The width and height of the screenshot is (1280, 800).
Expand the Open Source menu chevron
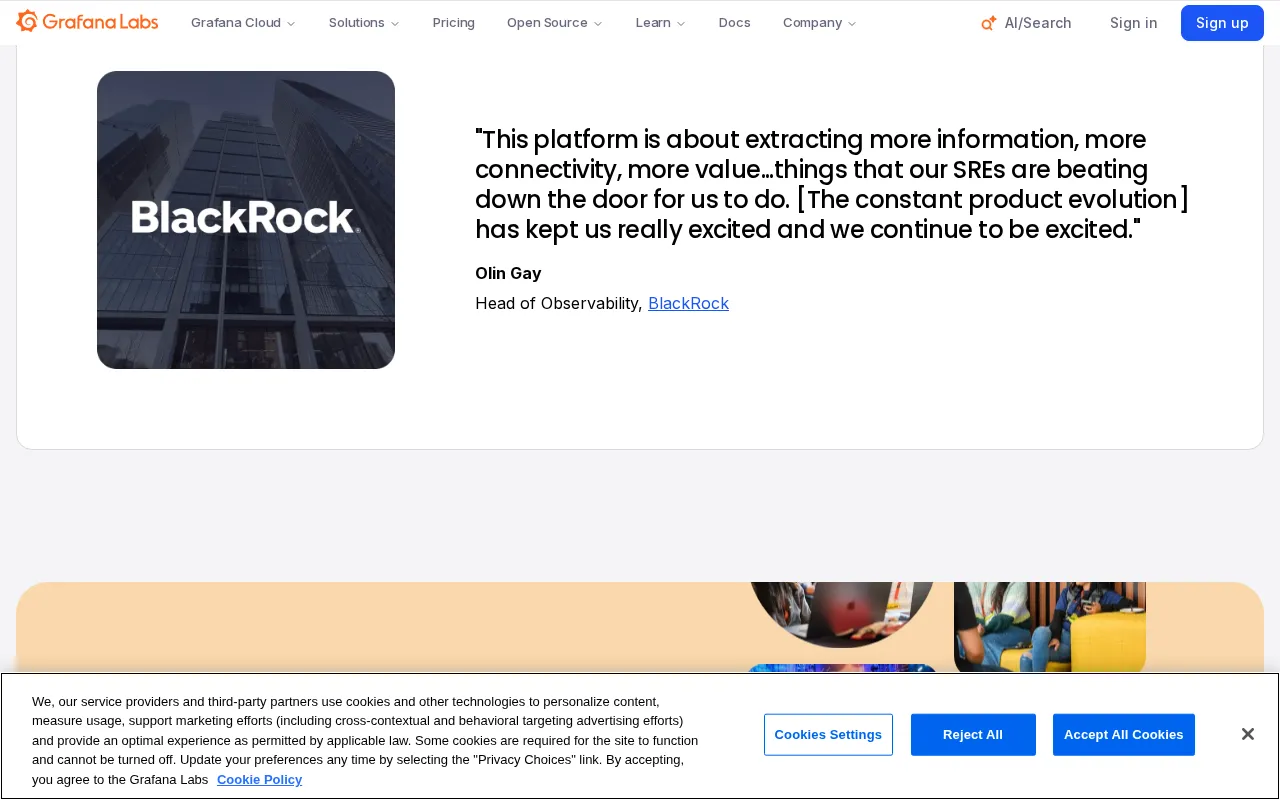coord(598,24)
